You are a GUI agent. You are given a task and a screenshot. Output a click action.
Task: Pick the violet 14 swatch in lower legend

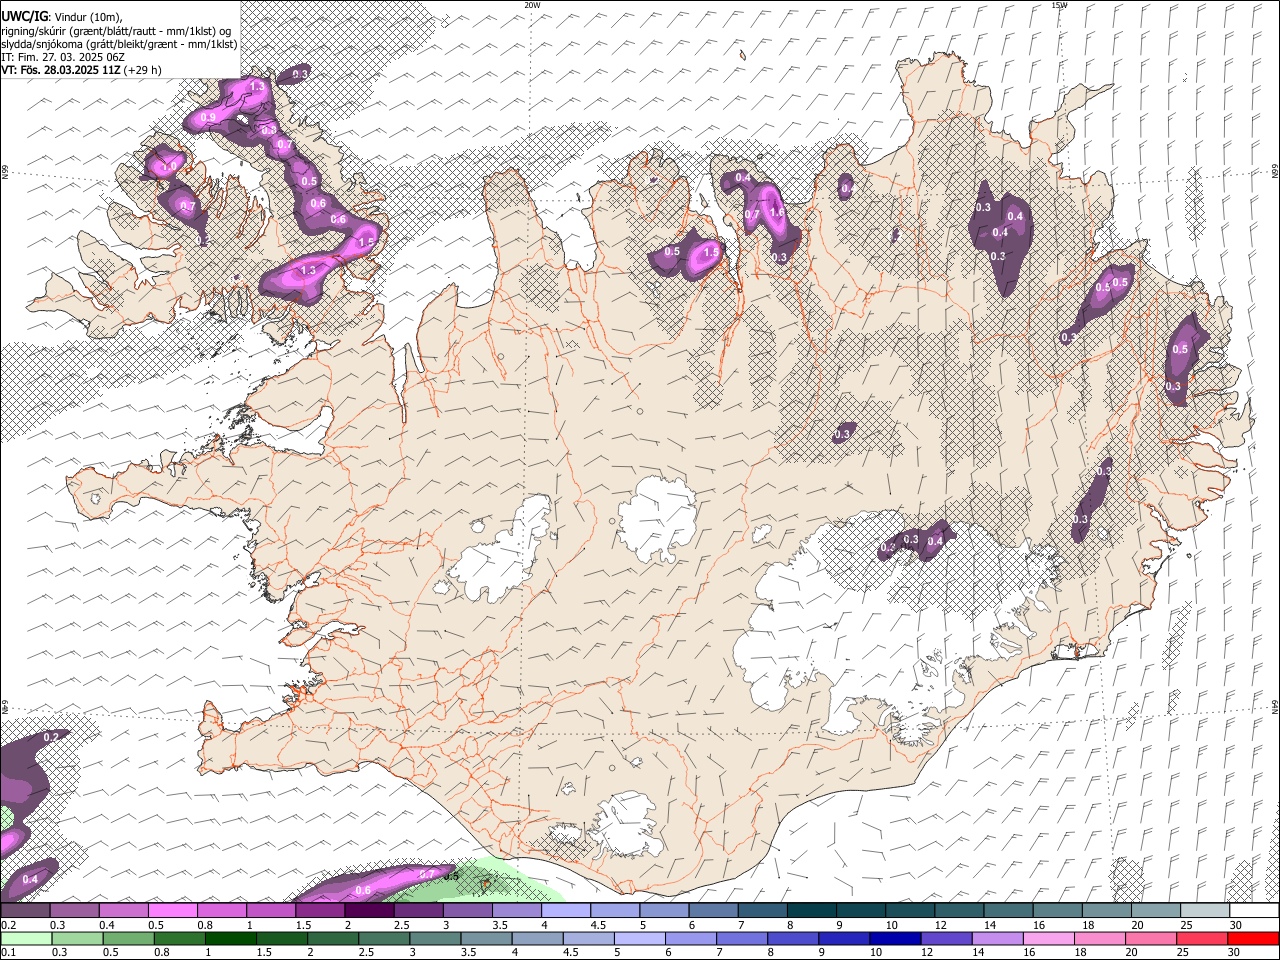click(x=997, y=939)
